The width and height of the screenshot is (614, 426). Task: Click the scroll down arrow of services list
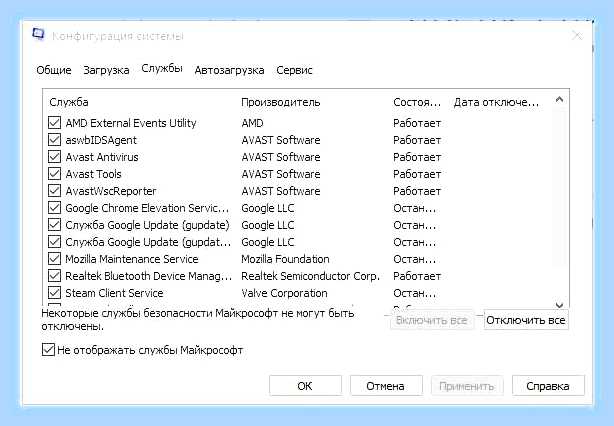coord(559,305)
